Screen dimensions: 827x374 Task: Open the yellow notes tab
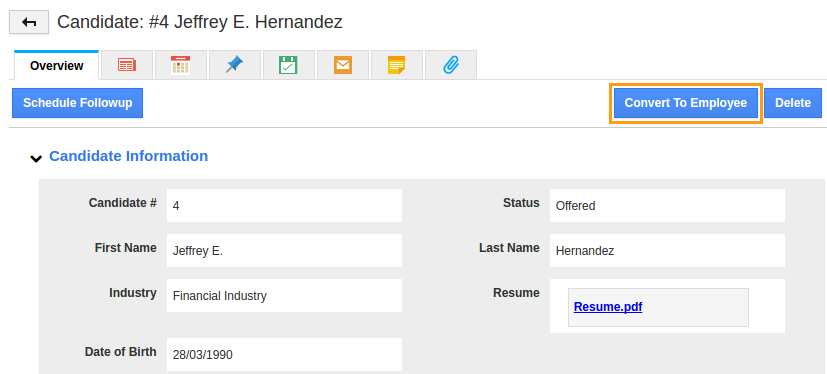[397, 65]
